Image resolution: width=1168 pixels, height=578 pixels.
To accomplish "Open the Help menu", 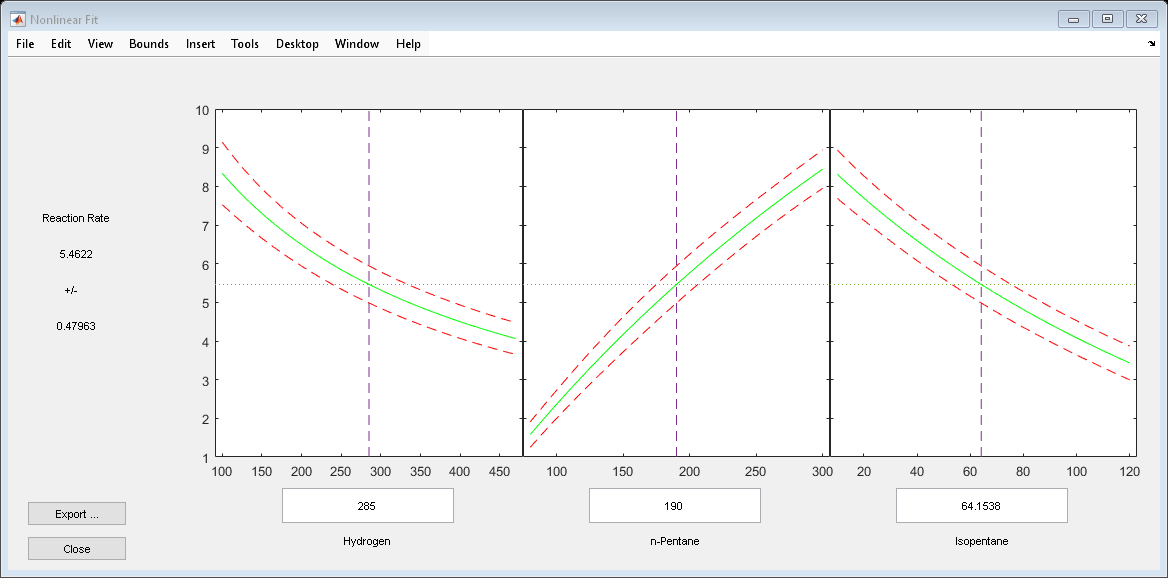I will pyautogui.click(x=408, y=44).
